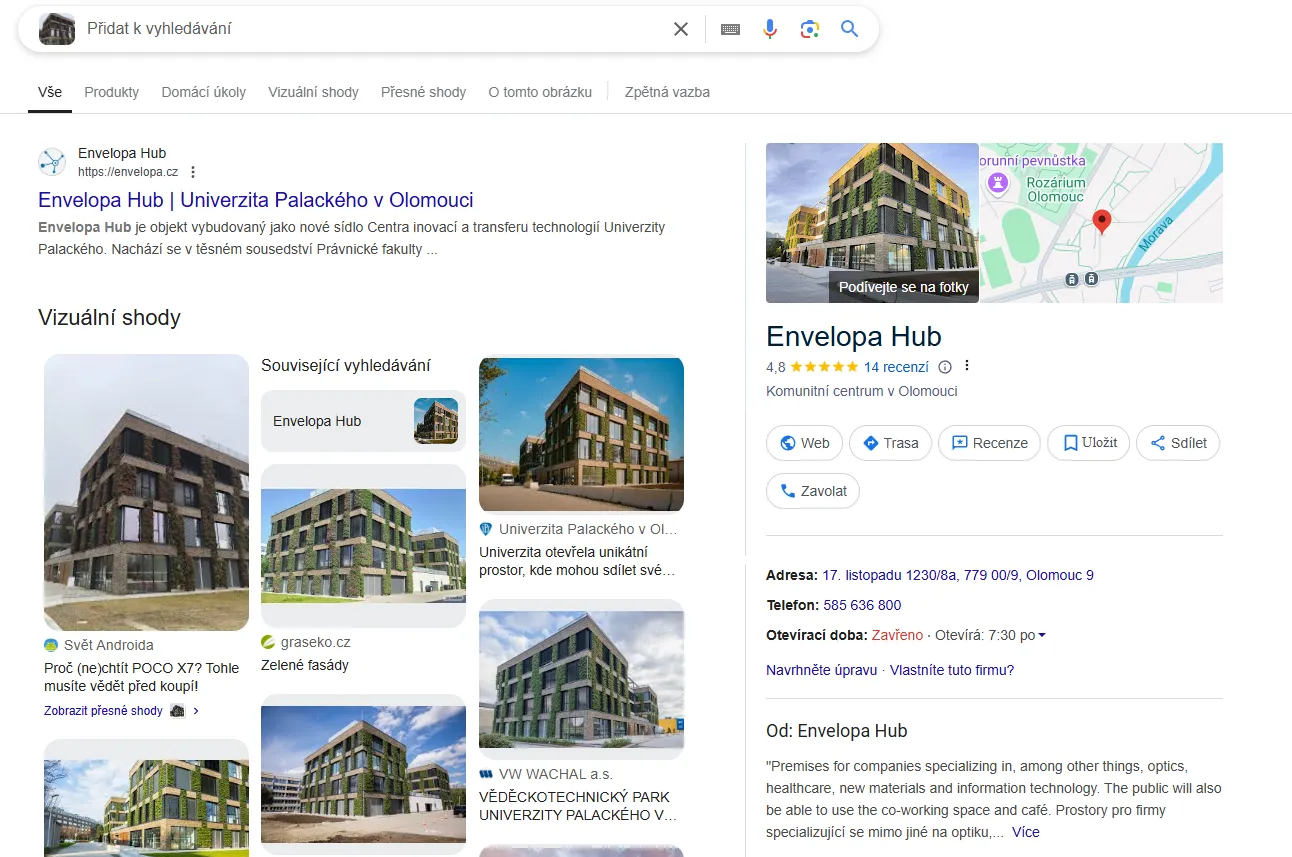The width and height of the screenshot is (1292, 857).
Task: Open 'Proč (ne)chtít POCO X7?' article title
Action: point(142,677)
